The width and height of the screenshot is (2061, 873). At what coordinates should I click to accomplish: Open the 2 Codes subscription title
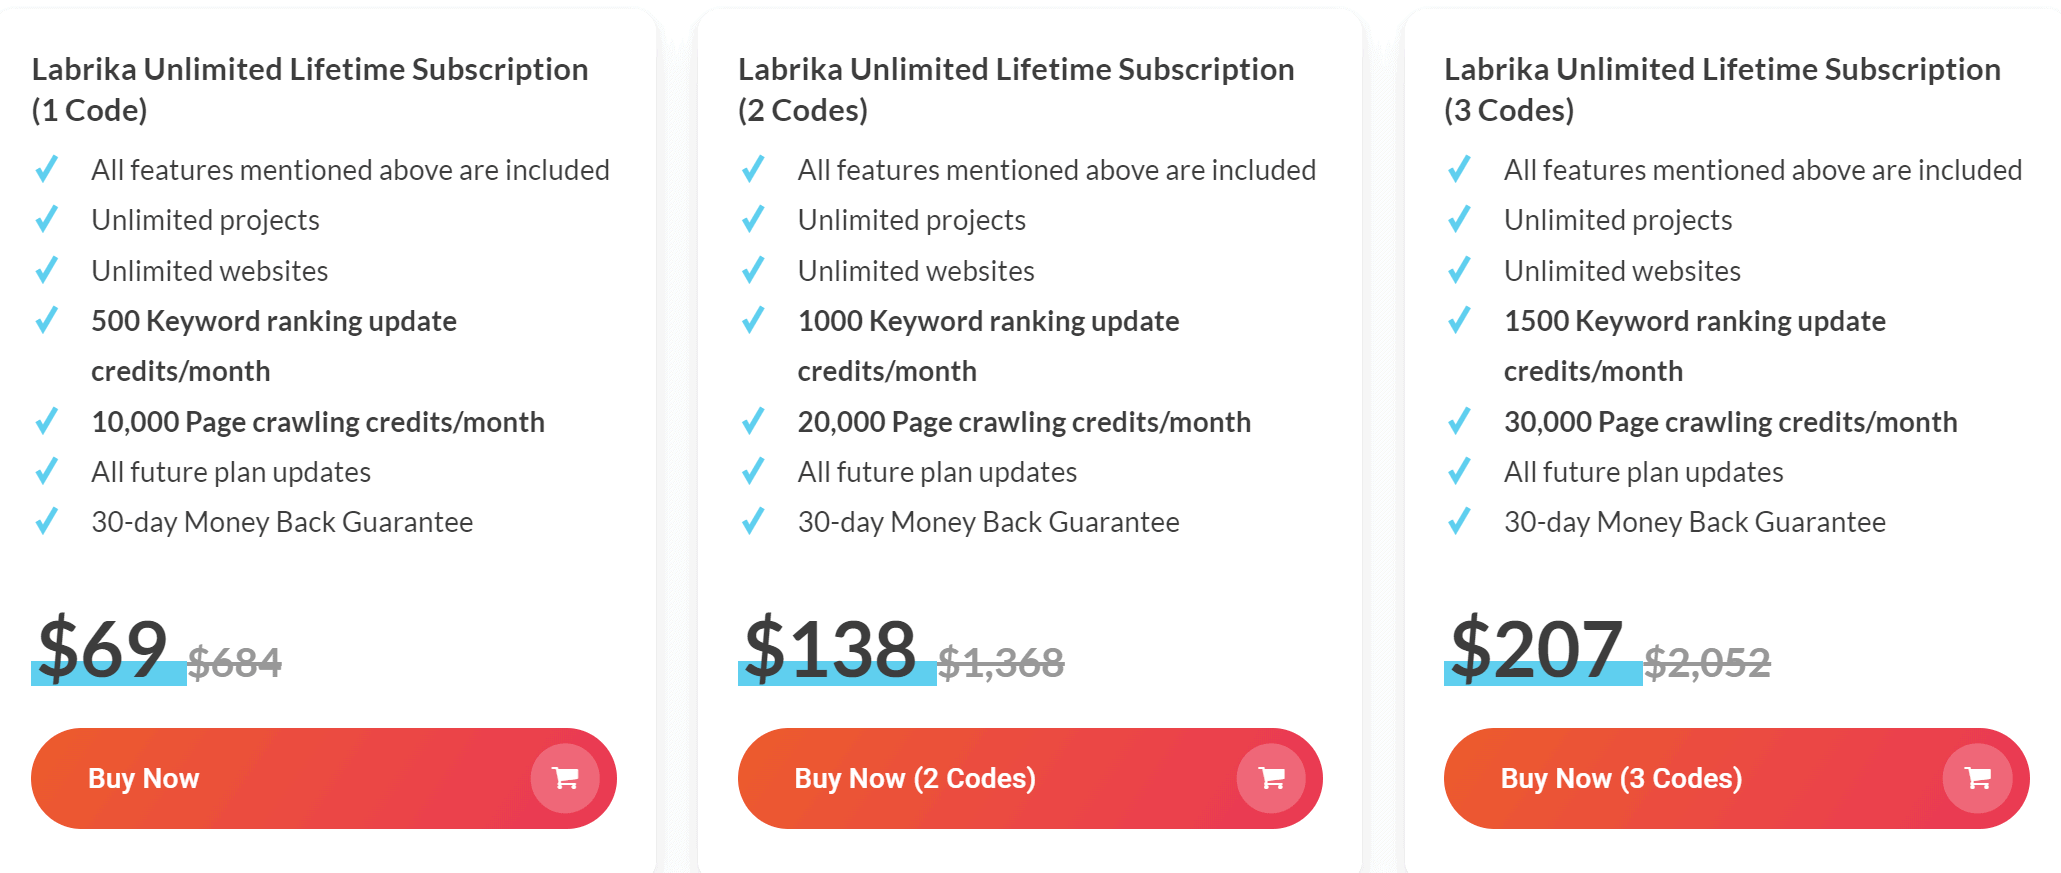click(1016, 89)
